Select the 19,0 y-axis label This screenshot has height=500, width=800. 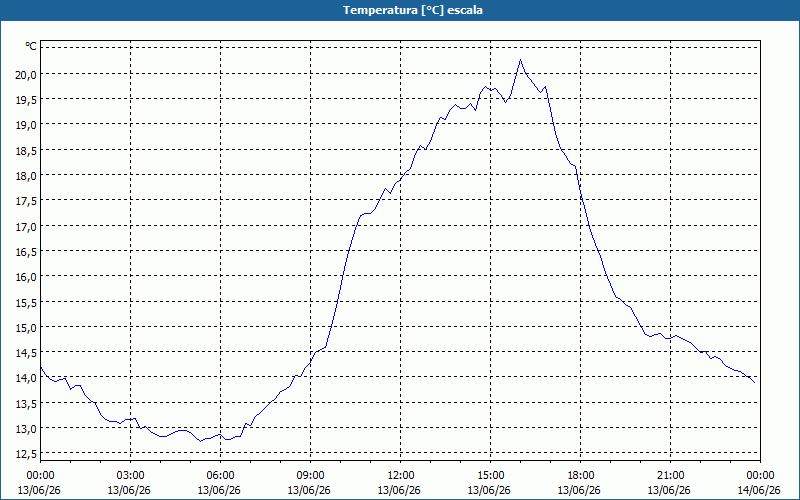(x=27, y=125)
